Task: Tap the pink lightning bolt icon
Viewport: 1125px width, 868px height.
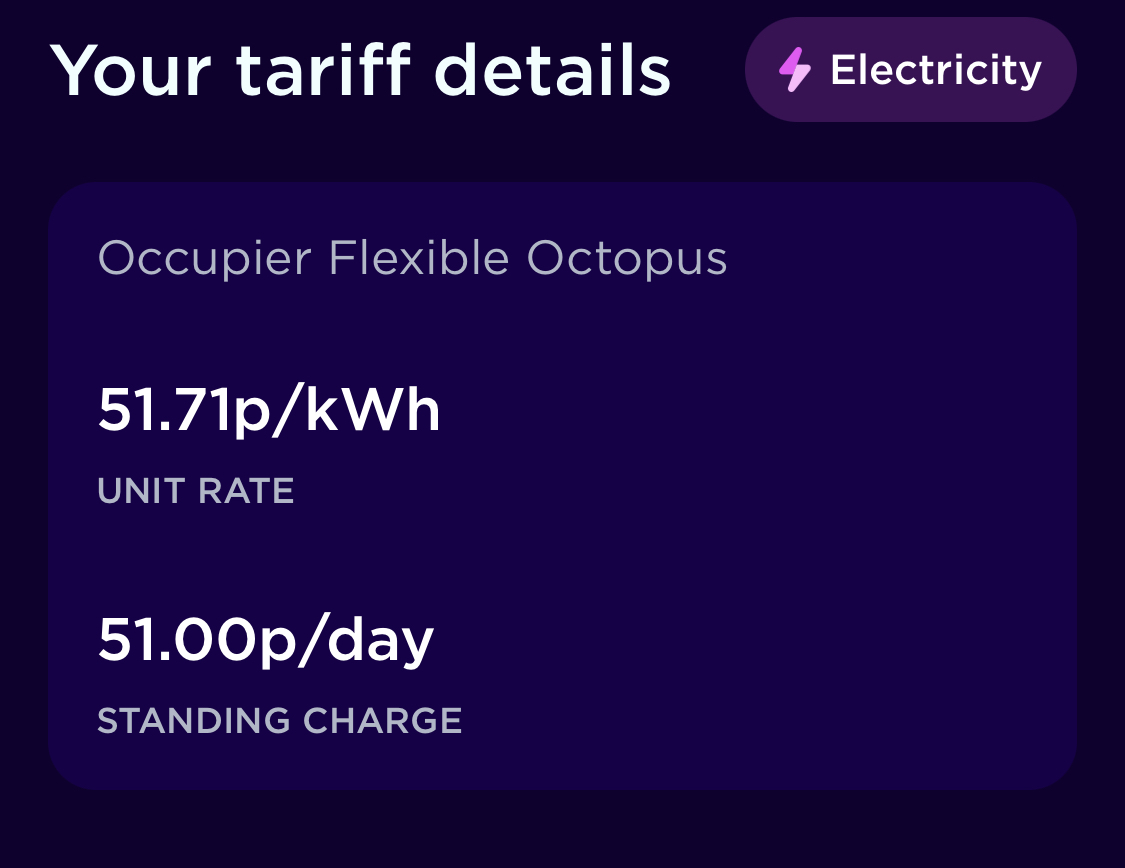Action: (796, 70)
